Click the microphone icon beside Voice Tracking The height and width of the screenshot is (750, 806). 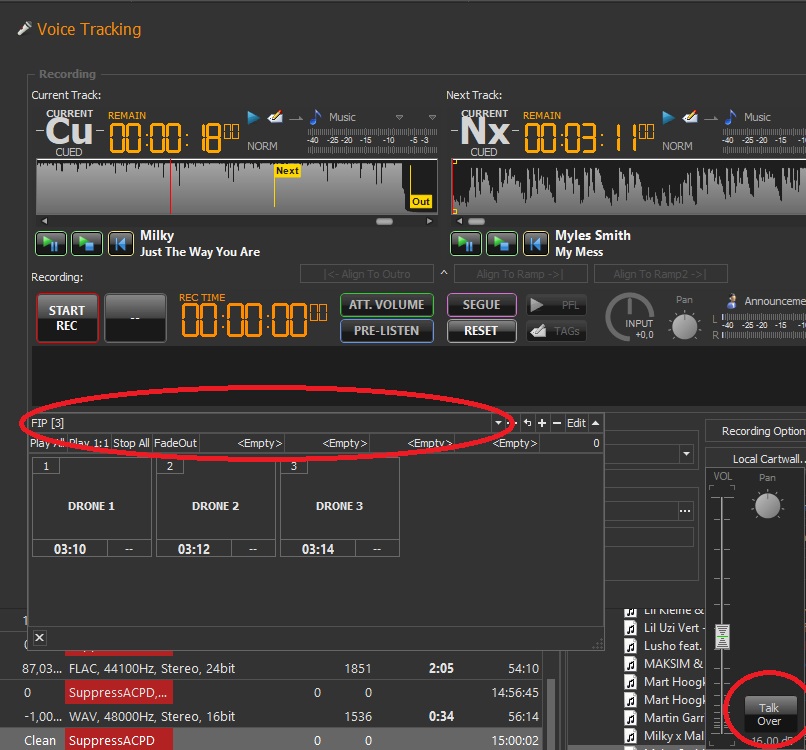pos(24,29)
